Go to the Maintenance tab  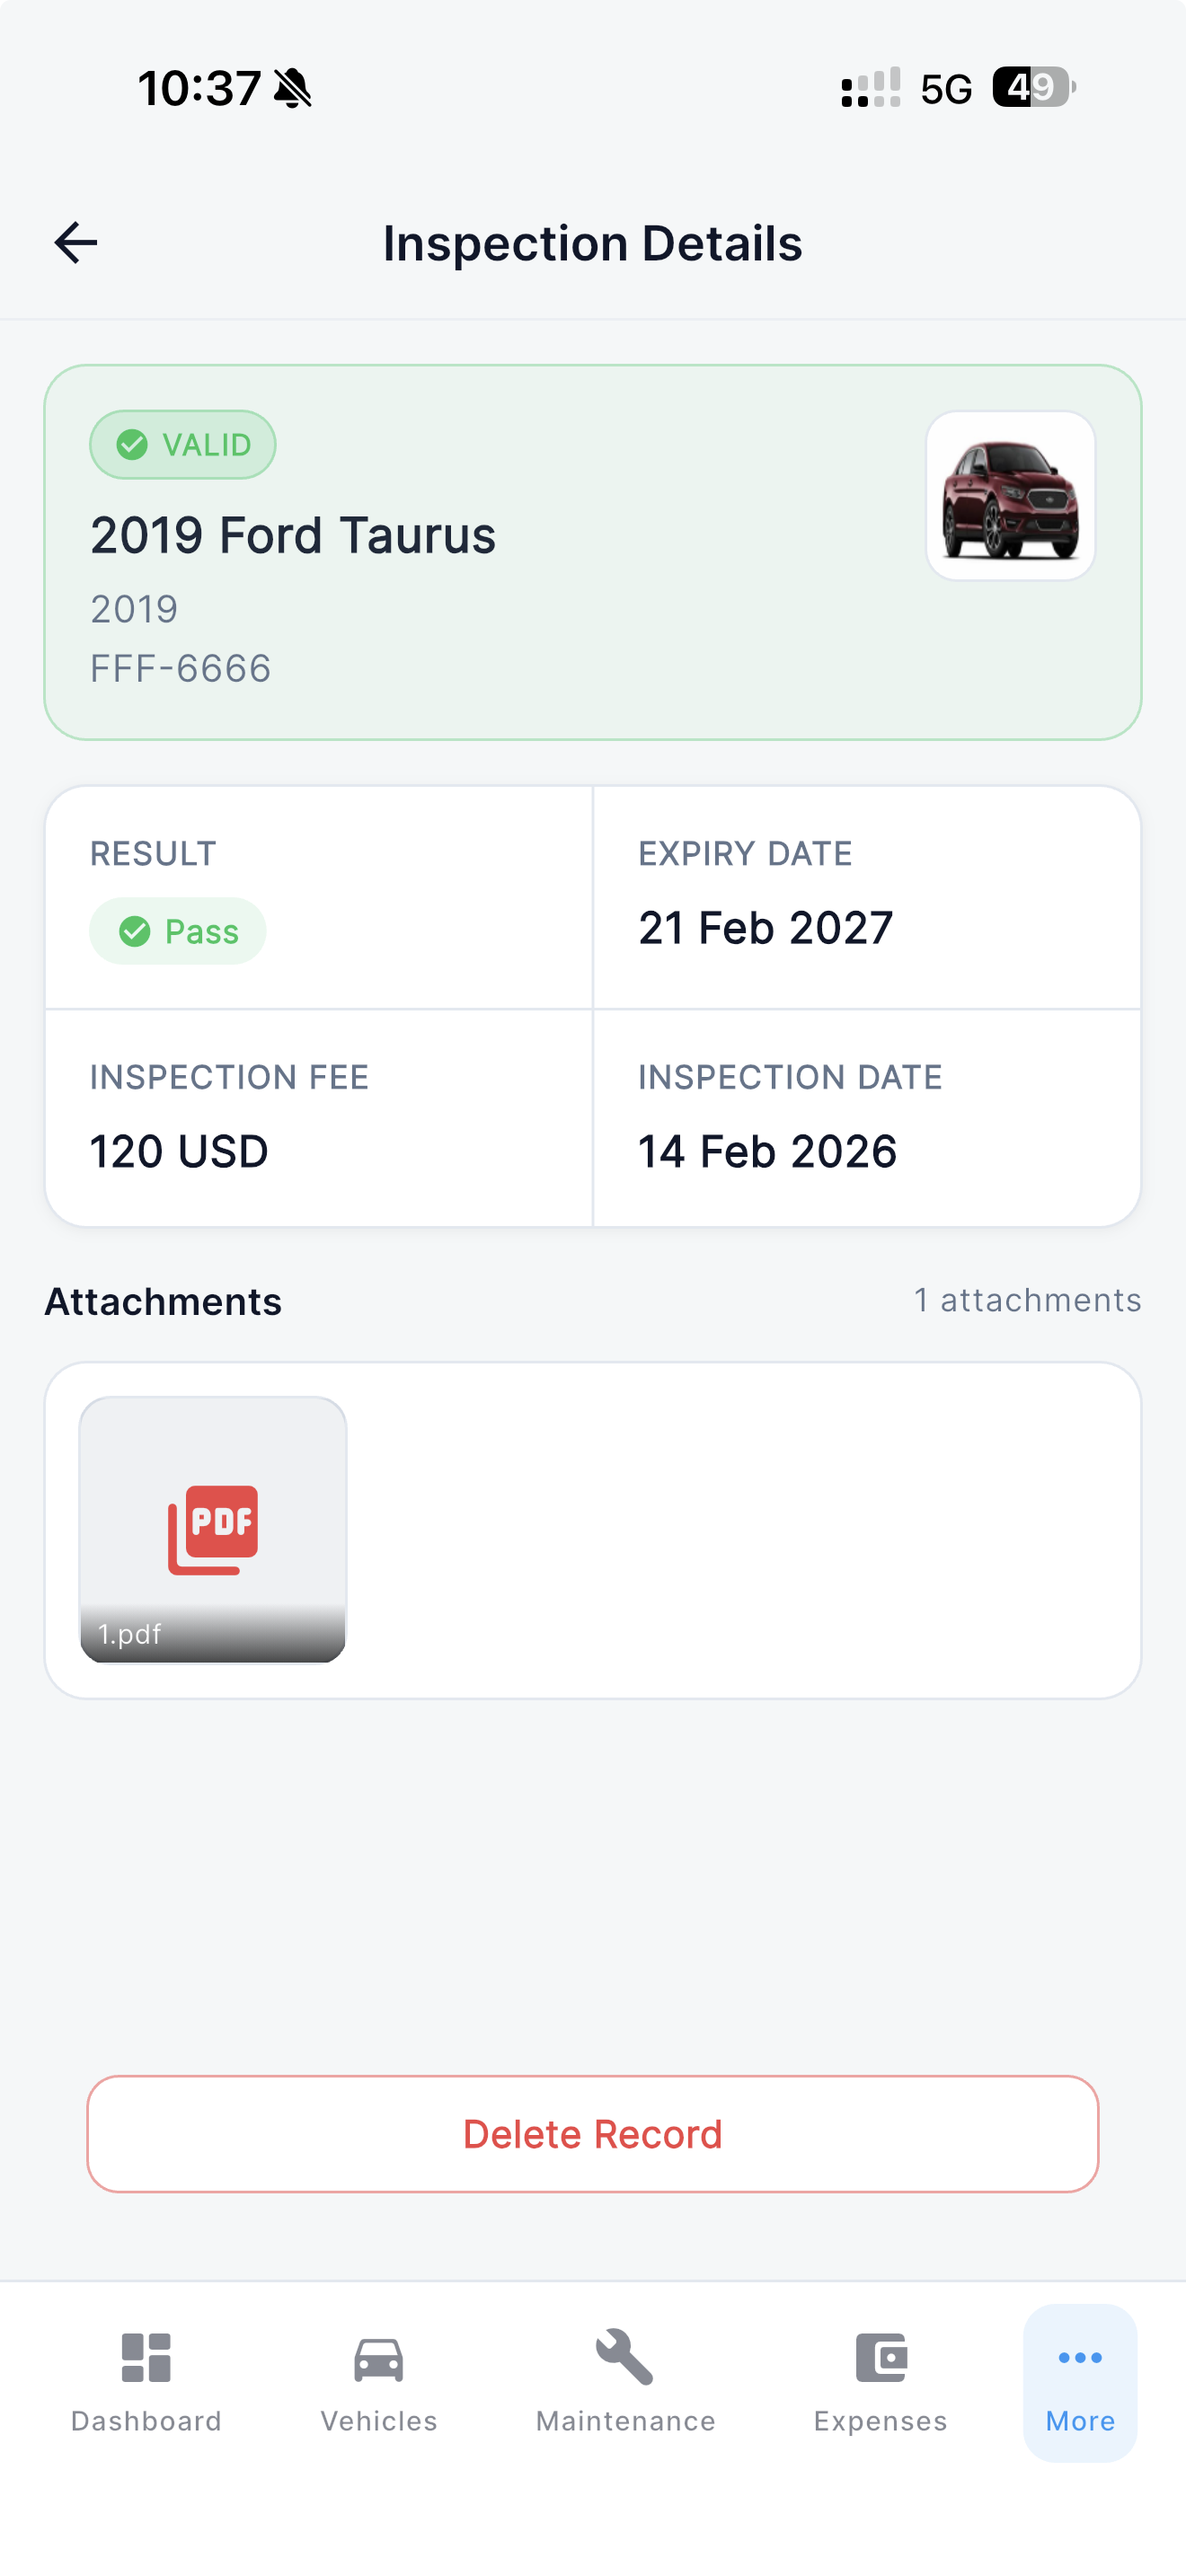(x=625, y=2383)
